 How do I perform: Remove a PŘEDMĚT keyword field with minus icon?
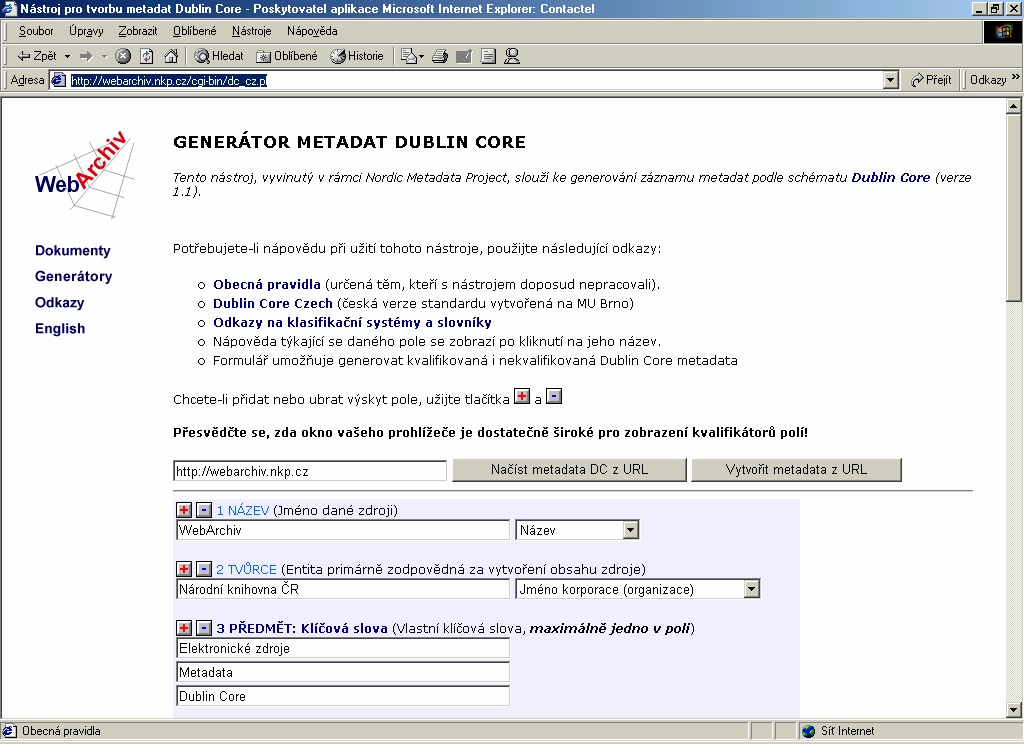click(x=204, y=628)
